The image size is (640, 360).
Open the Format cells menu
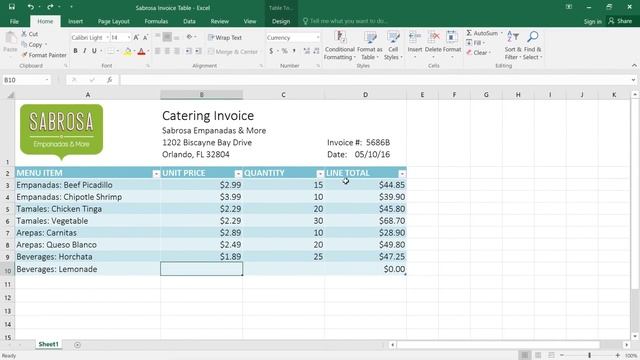pos(452,44)
